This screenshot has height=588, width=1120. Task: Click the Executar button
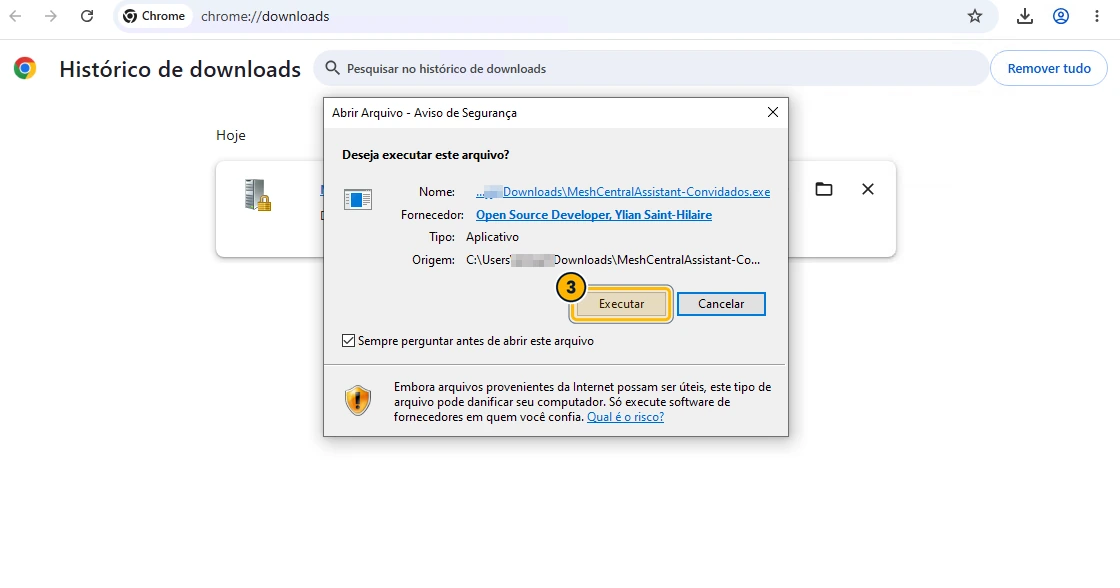point(621,304)
